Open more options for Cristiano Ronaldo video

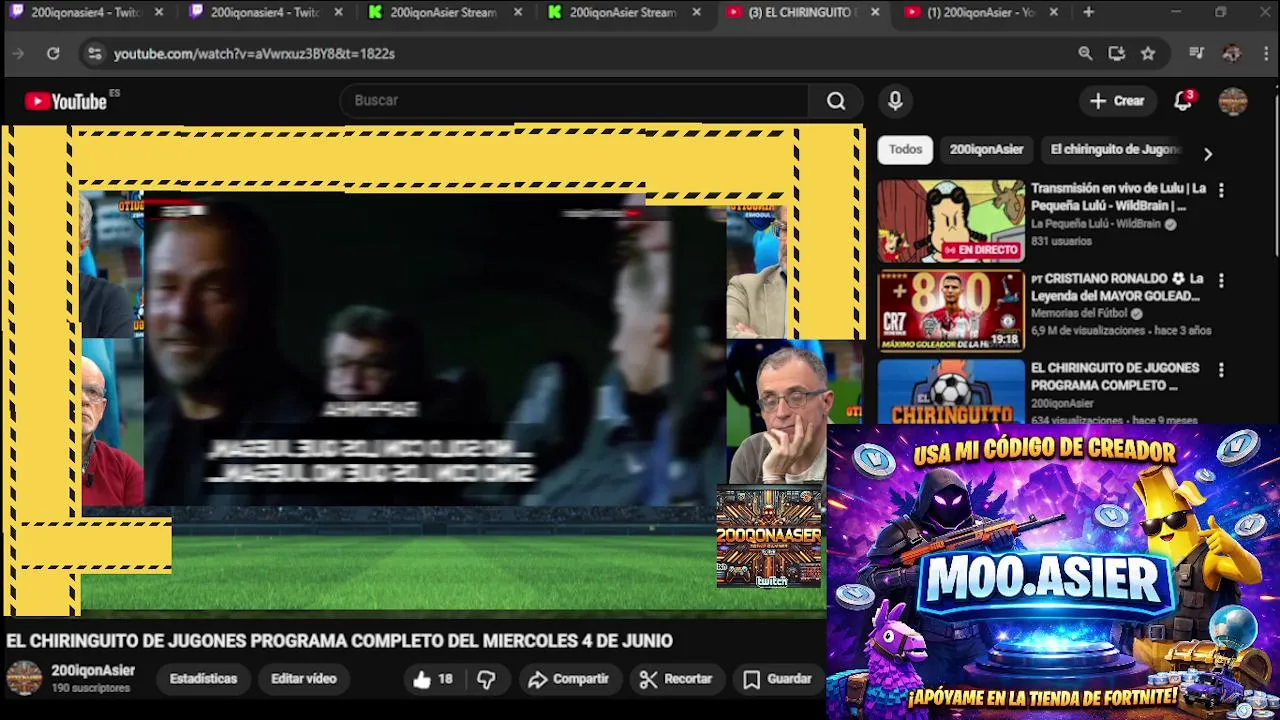[x=1221, y=281]
